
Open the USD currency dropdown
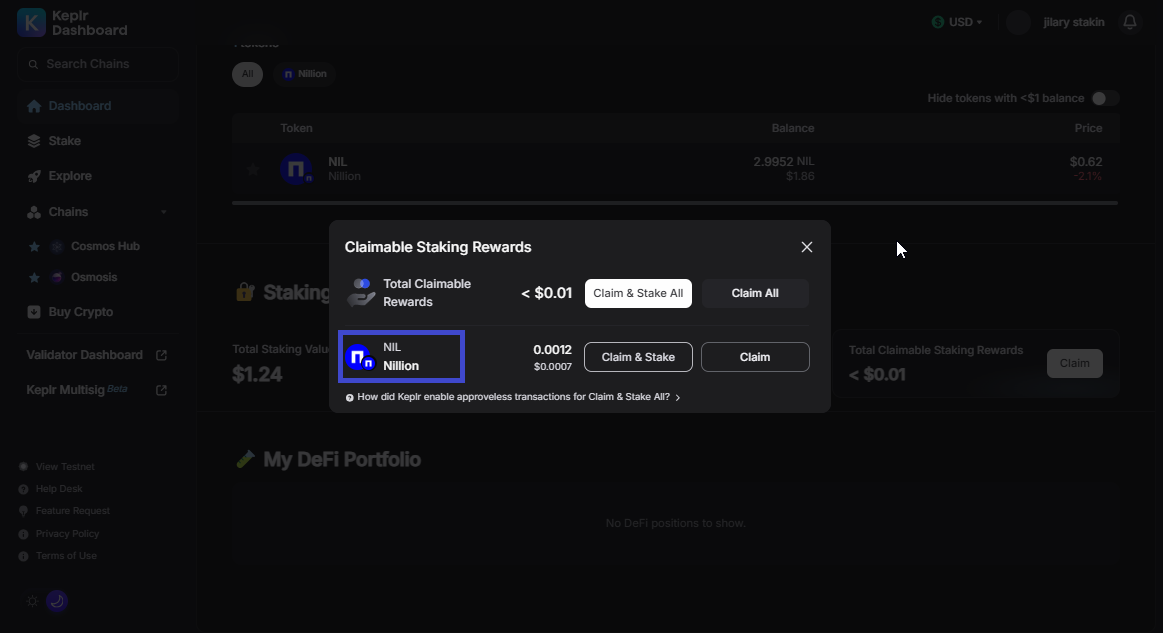coord(956,21)
